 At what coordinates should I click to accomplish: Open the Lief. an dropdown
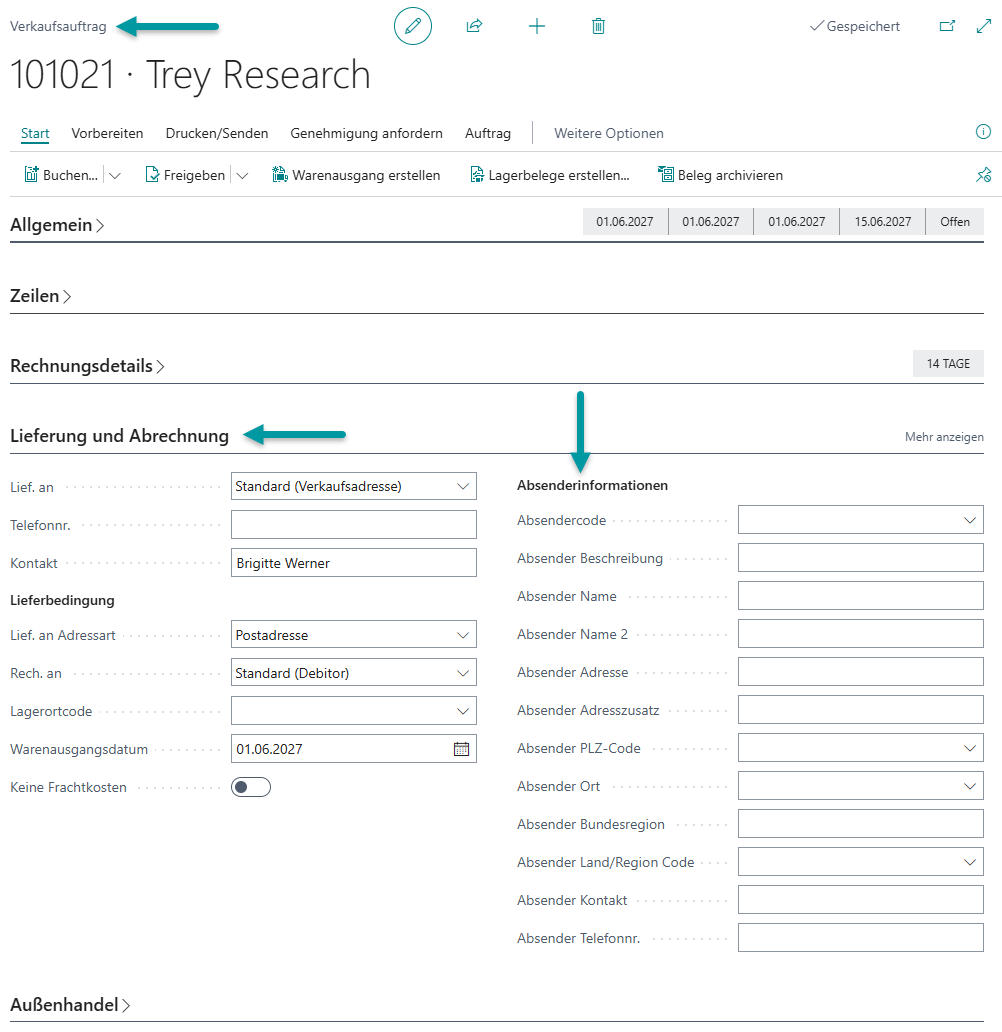pos(463,486)
